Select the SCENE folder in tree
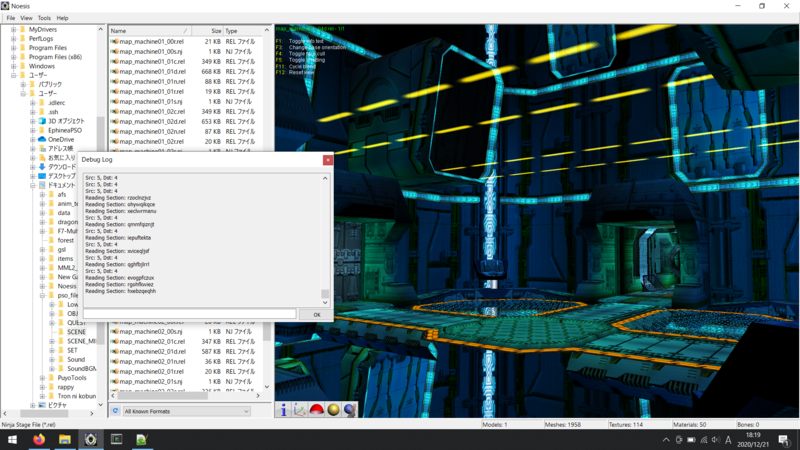This screenshot has width=800, height=450. pyautogui.click(x=77, y=332)
